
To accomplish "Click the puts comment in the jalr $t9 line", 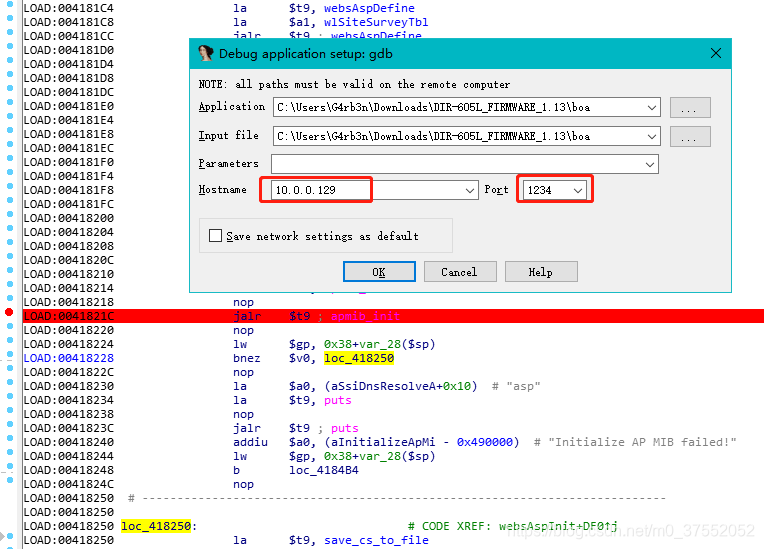I will pyautogui.click(x=344, y=428).
